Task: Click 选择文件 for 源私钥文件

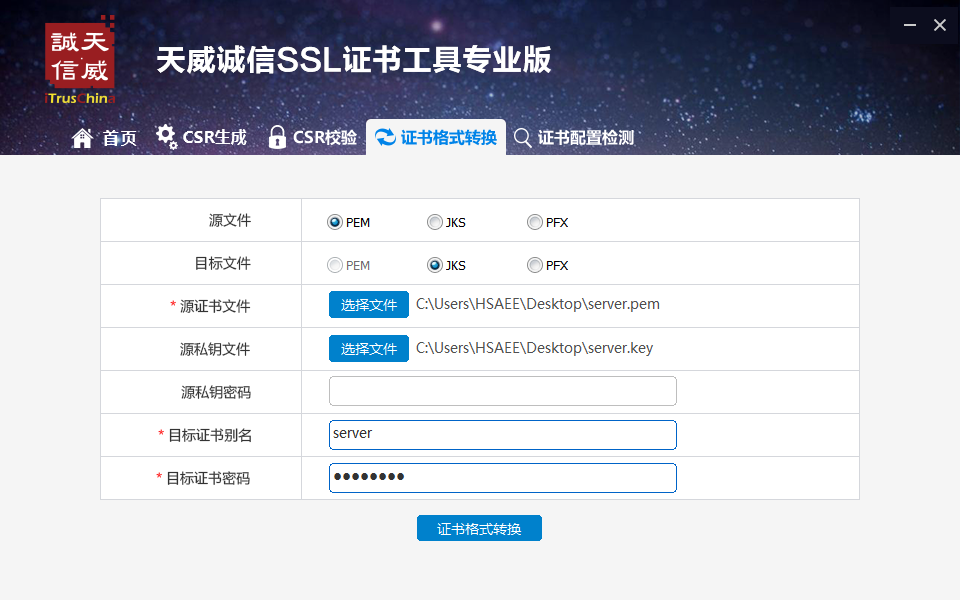Action: click(x=369, y=348)
